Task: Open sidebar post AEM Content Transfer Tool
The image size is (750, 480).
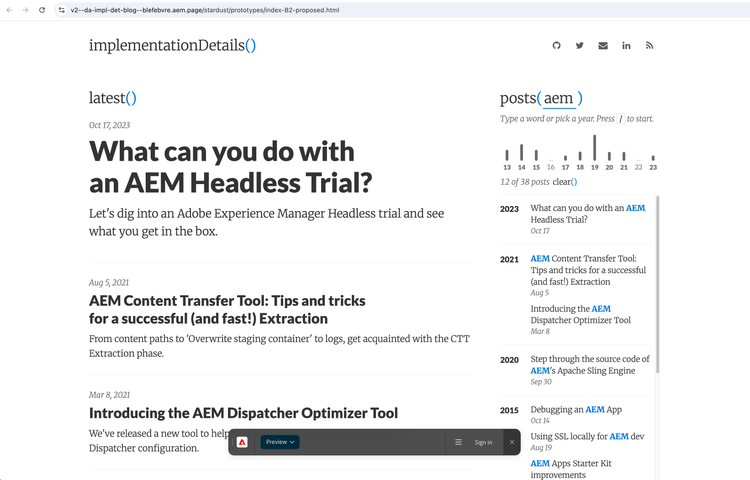Action: tap(588, 270)
